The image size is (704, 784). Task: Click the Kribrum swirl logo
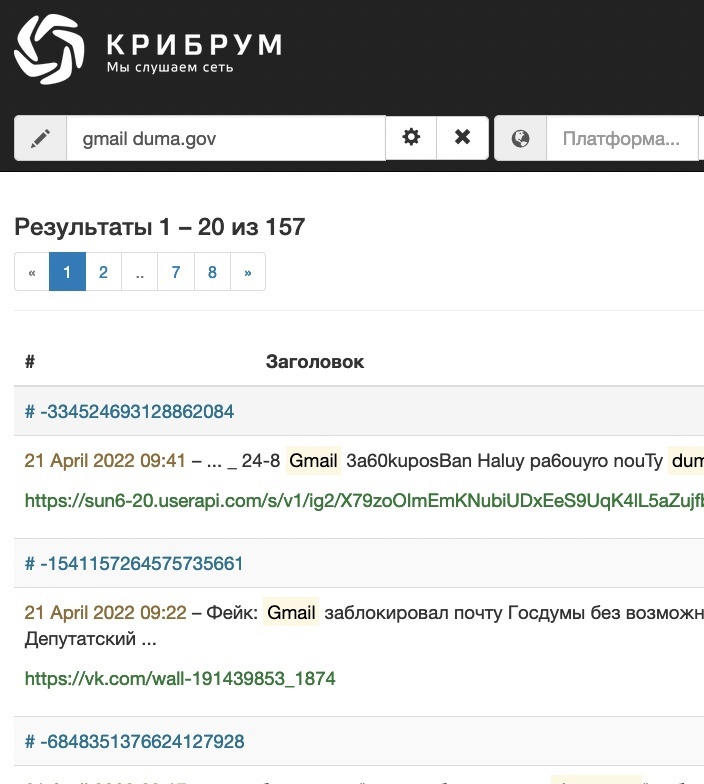[49, 48]
